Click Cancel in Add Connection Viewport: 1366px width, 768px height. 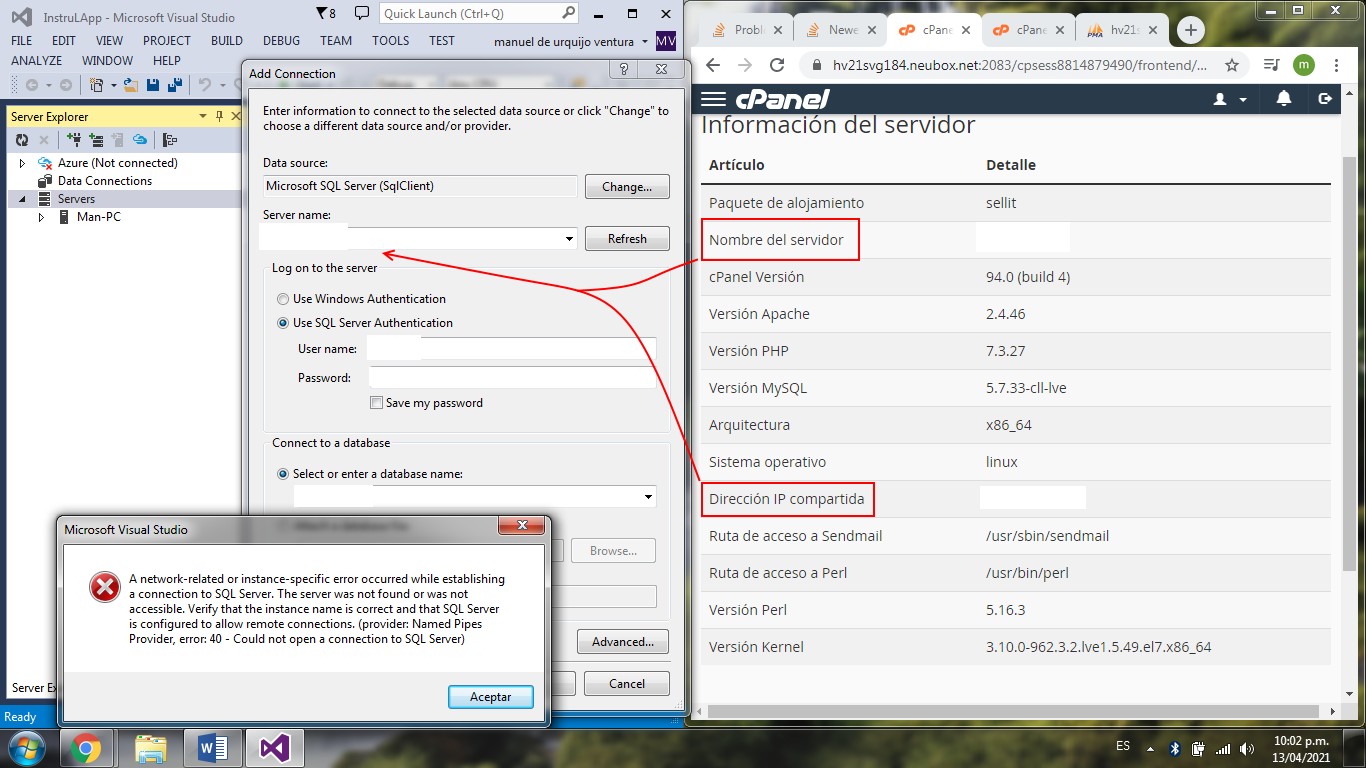pos(627,684)
